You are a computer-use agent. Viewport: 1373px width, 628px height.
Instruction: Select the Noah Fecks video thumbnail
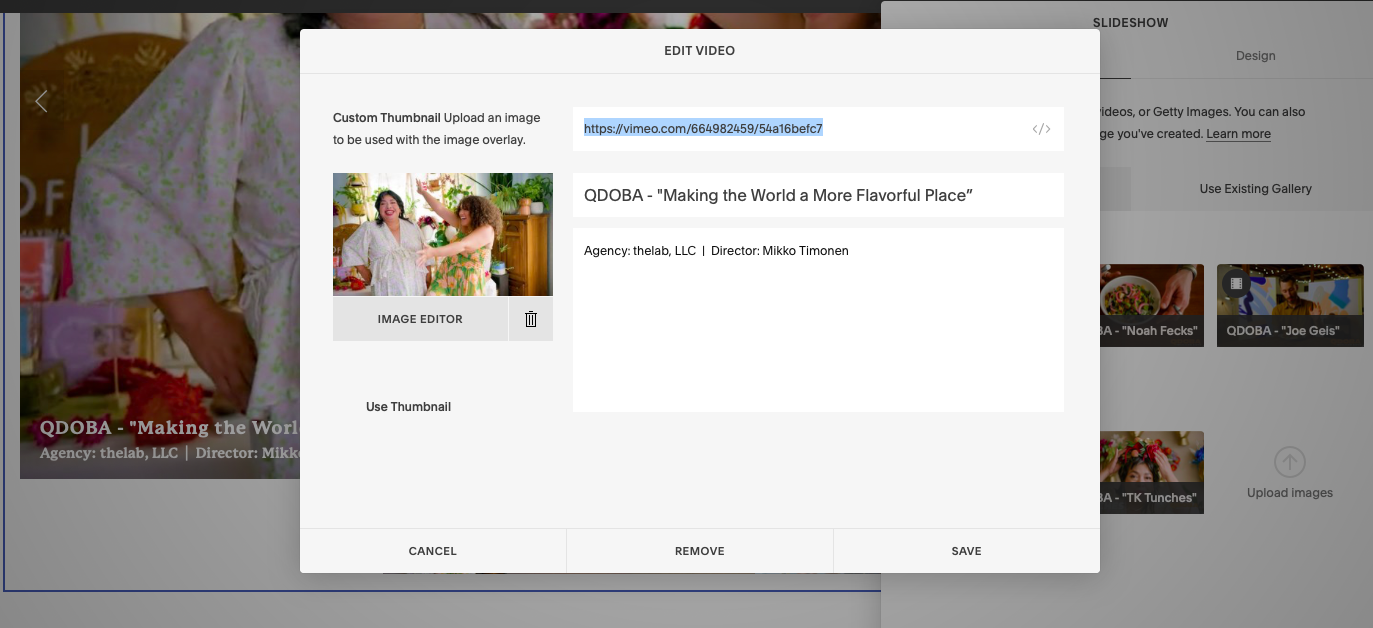tap(1152, 305)
